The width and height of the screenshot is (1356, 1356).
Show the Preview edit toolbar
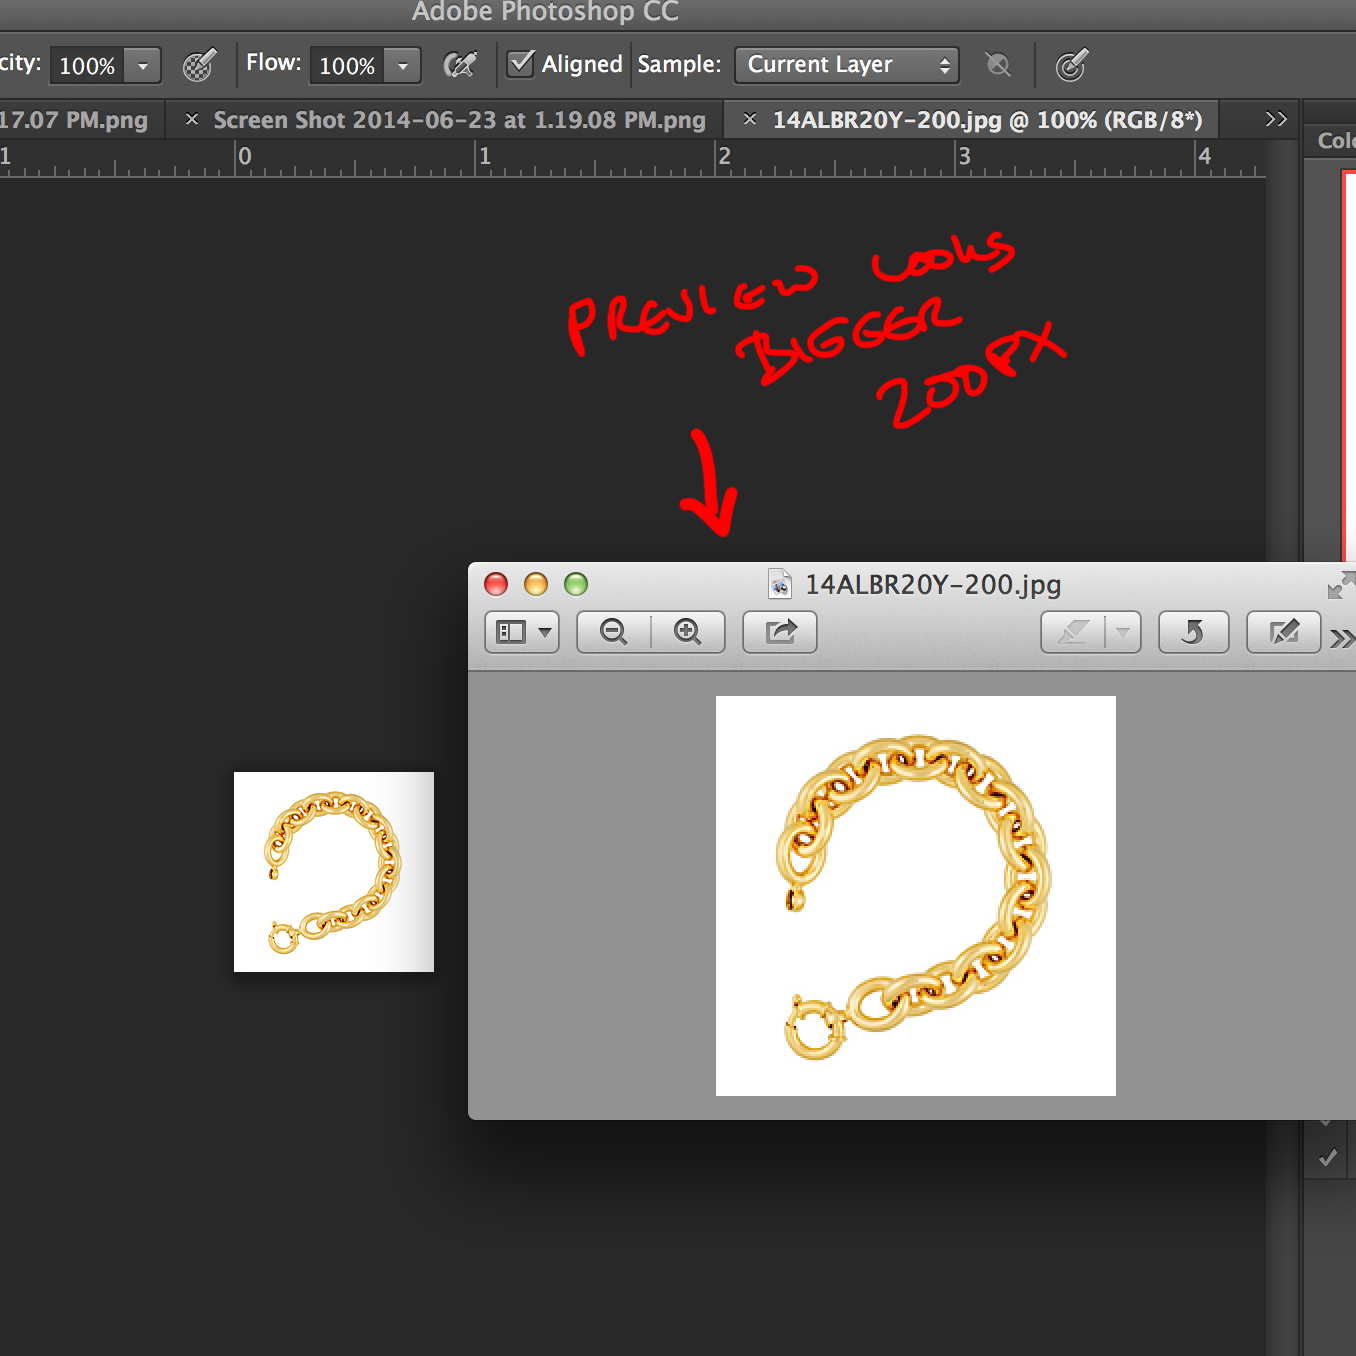click(1284, 632)
